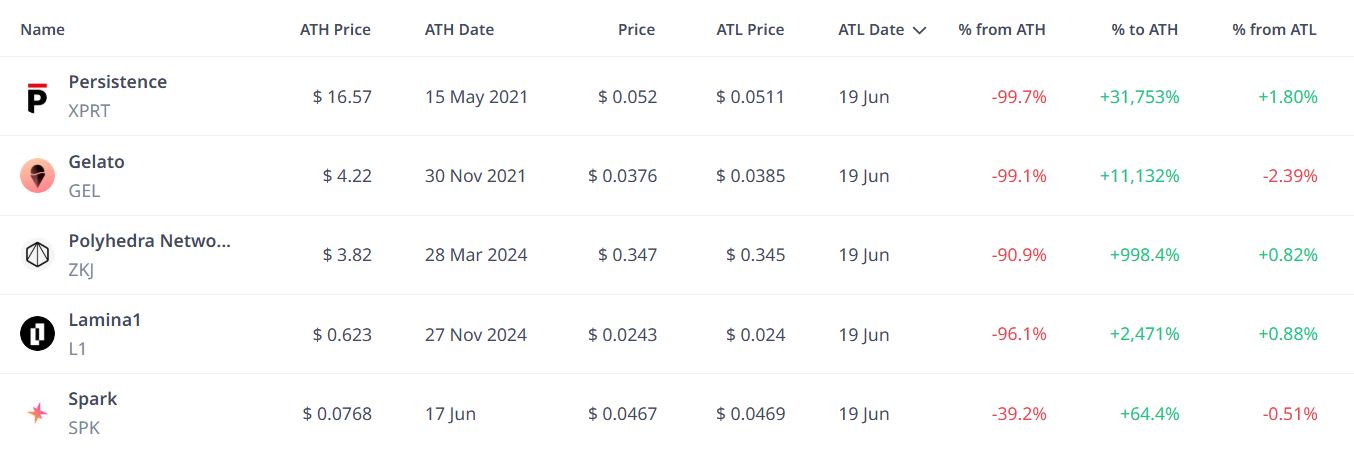The height and width of the screenshot is (451, 1354).
Task: Sort table by ATH Price column
Action: 335,30
